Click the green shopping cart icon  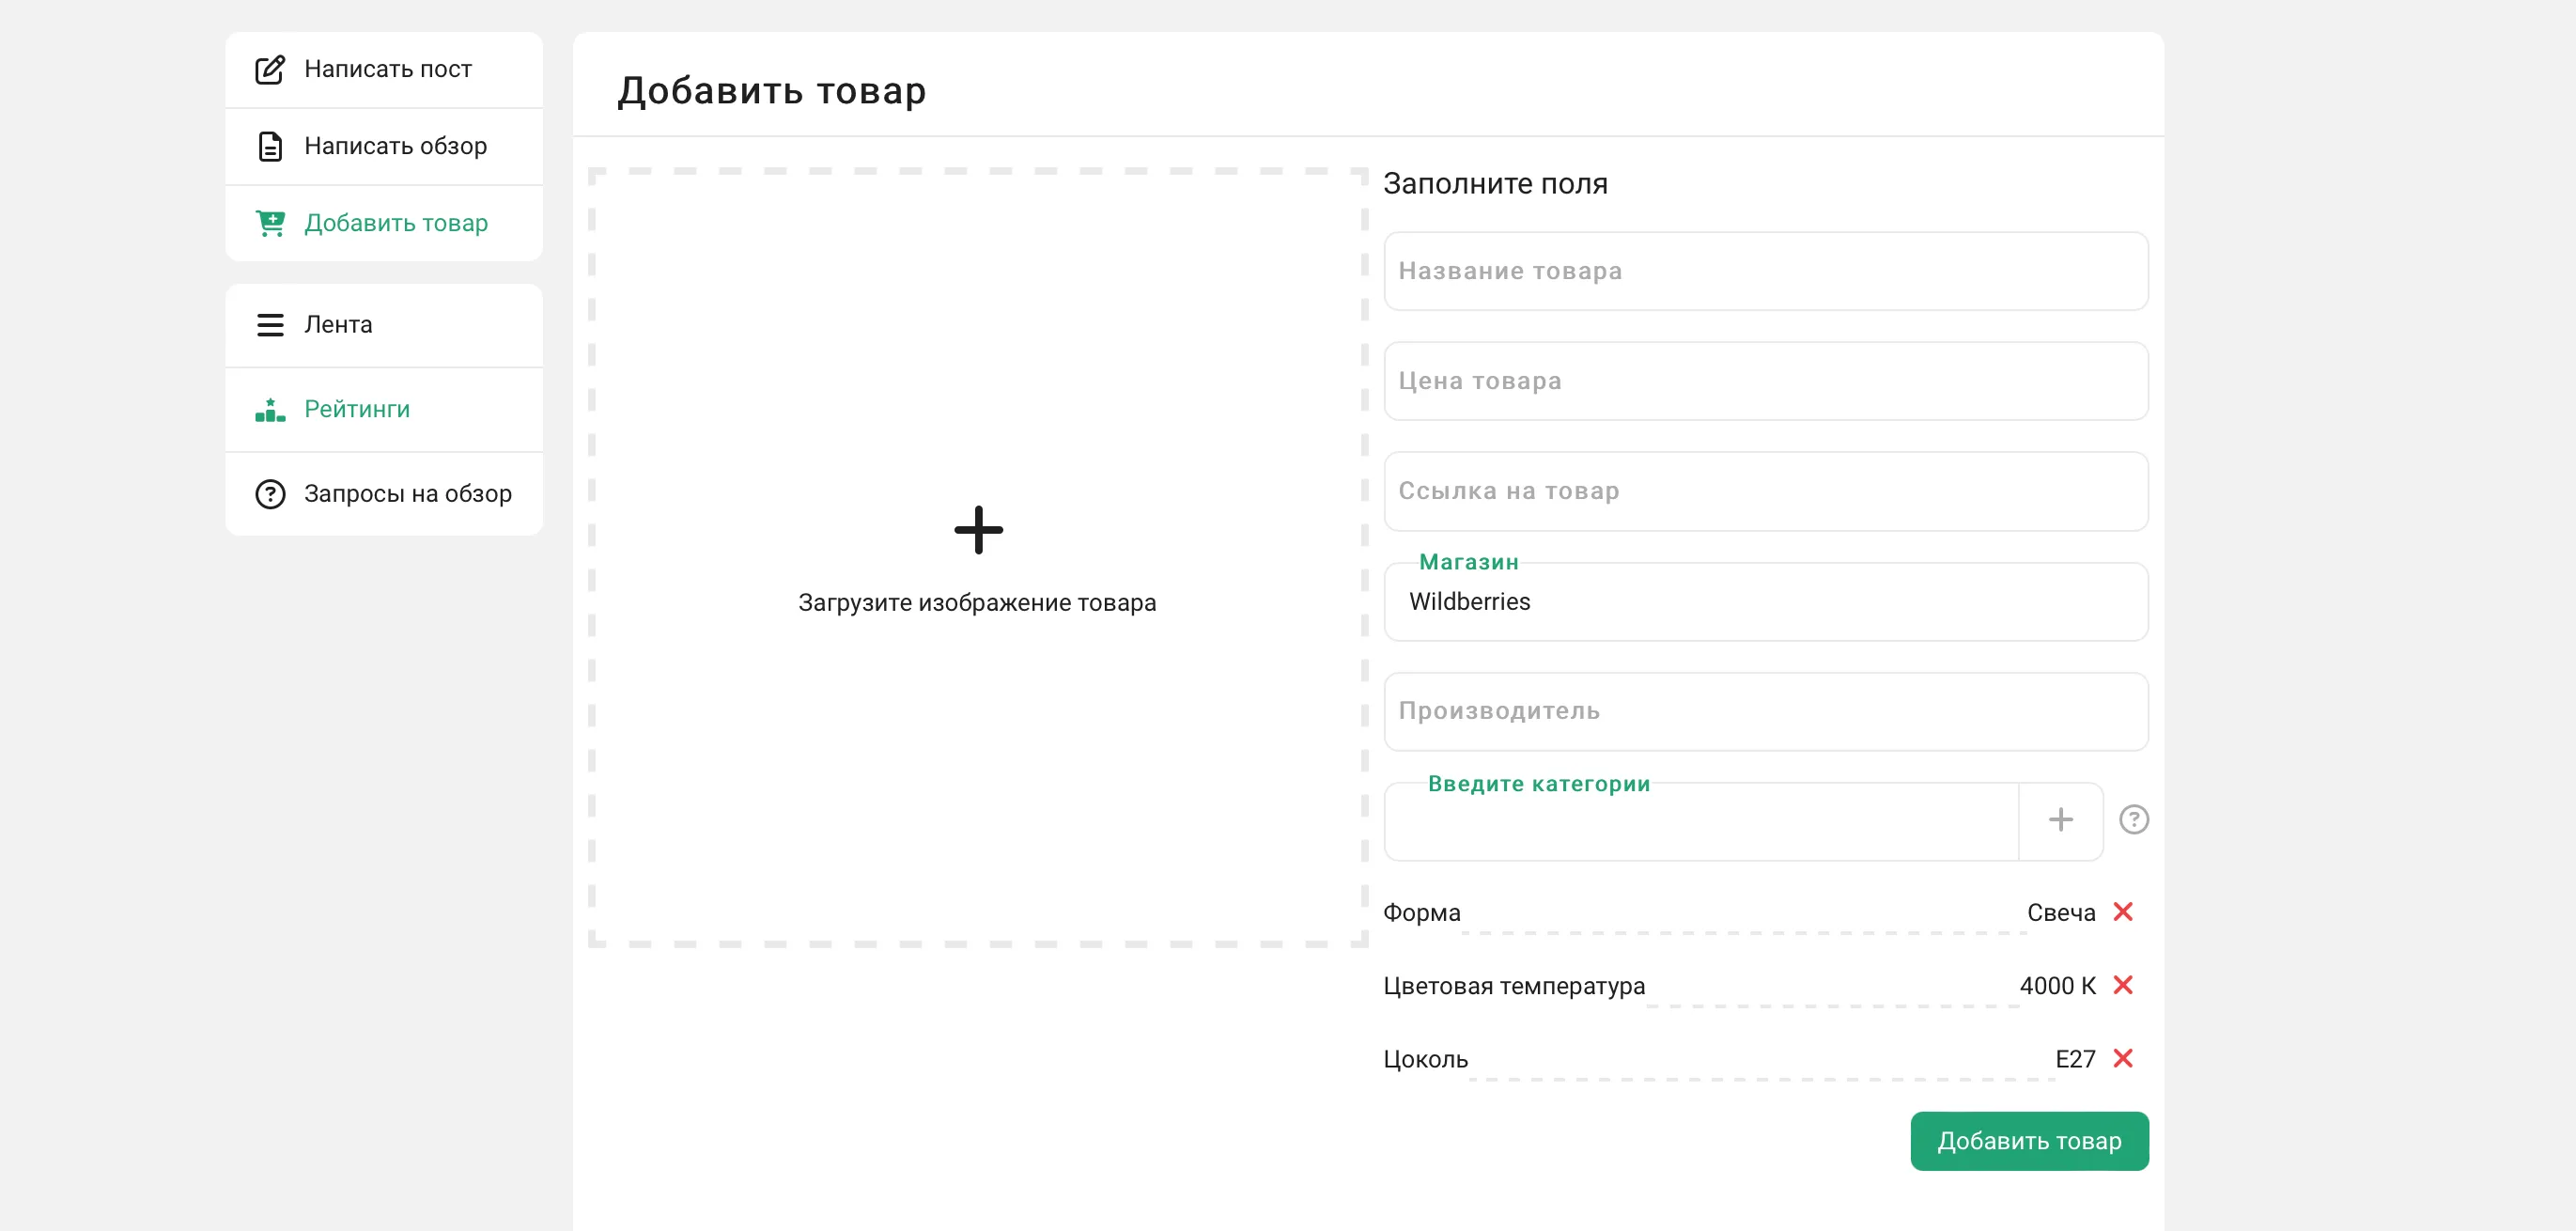270,223
